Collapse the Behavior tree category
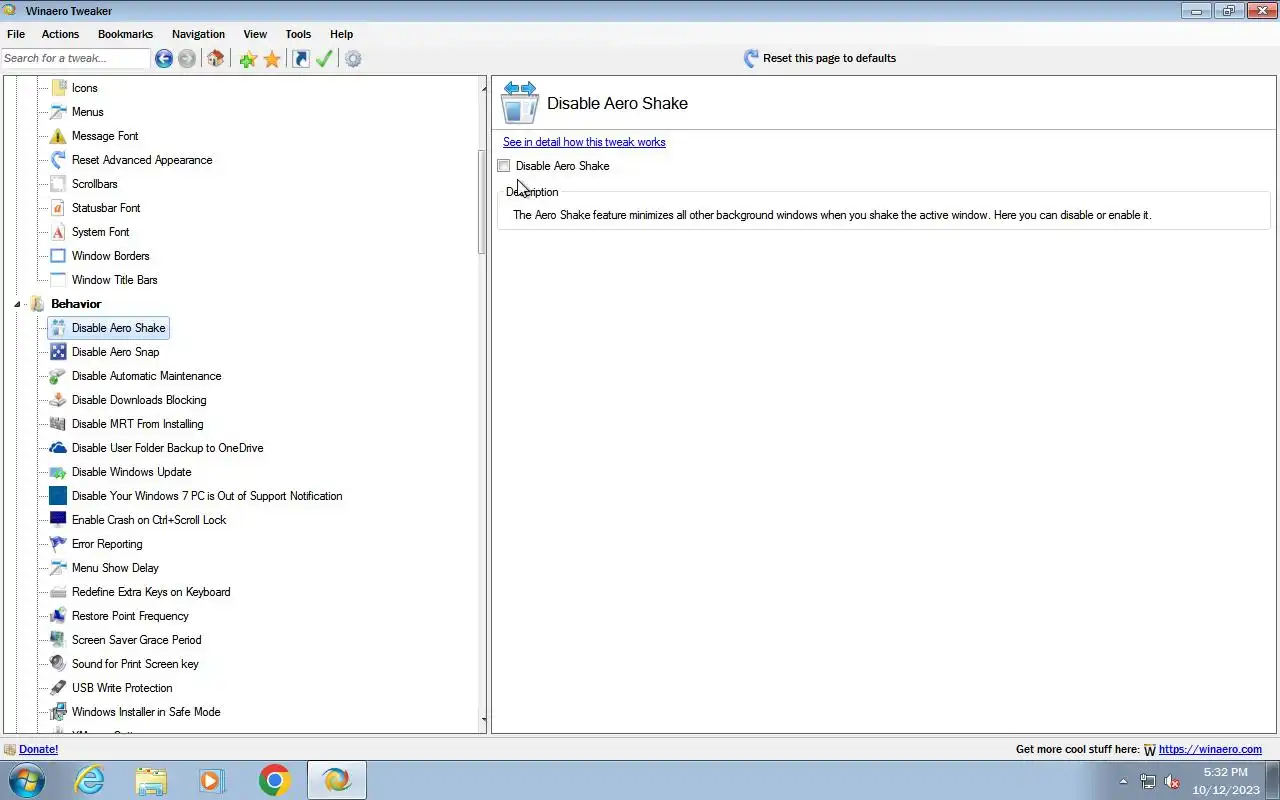This screenshot has width=1280, height=800. (17, 304)
